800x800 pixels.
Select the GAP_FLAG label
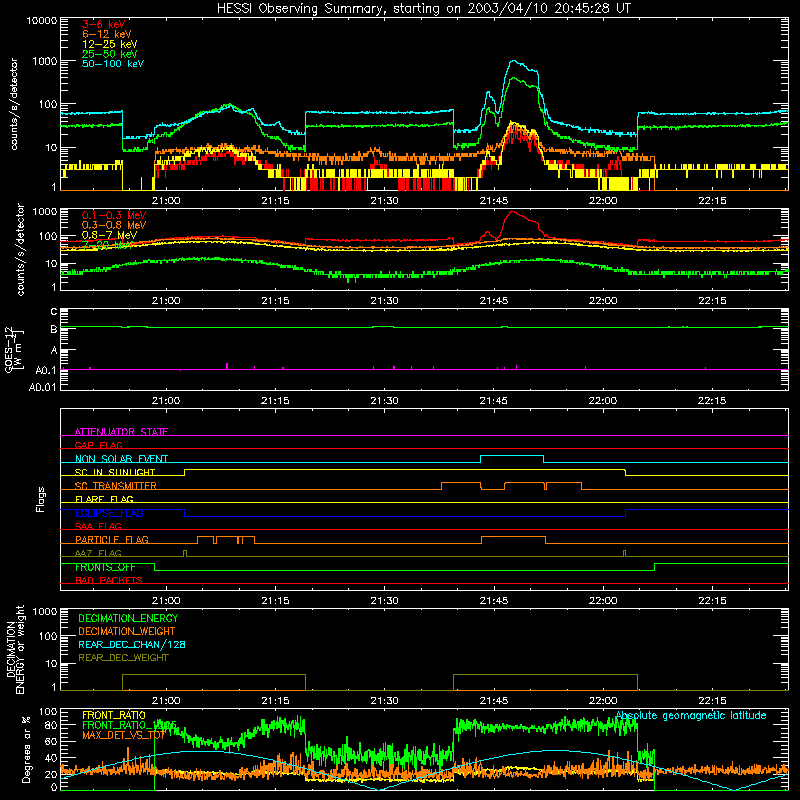pos(98,445)
